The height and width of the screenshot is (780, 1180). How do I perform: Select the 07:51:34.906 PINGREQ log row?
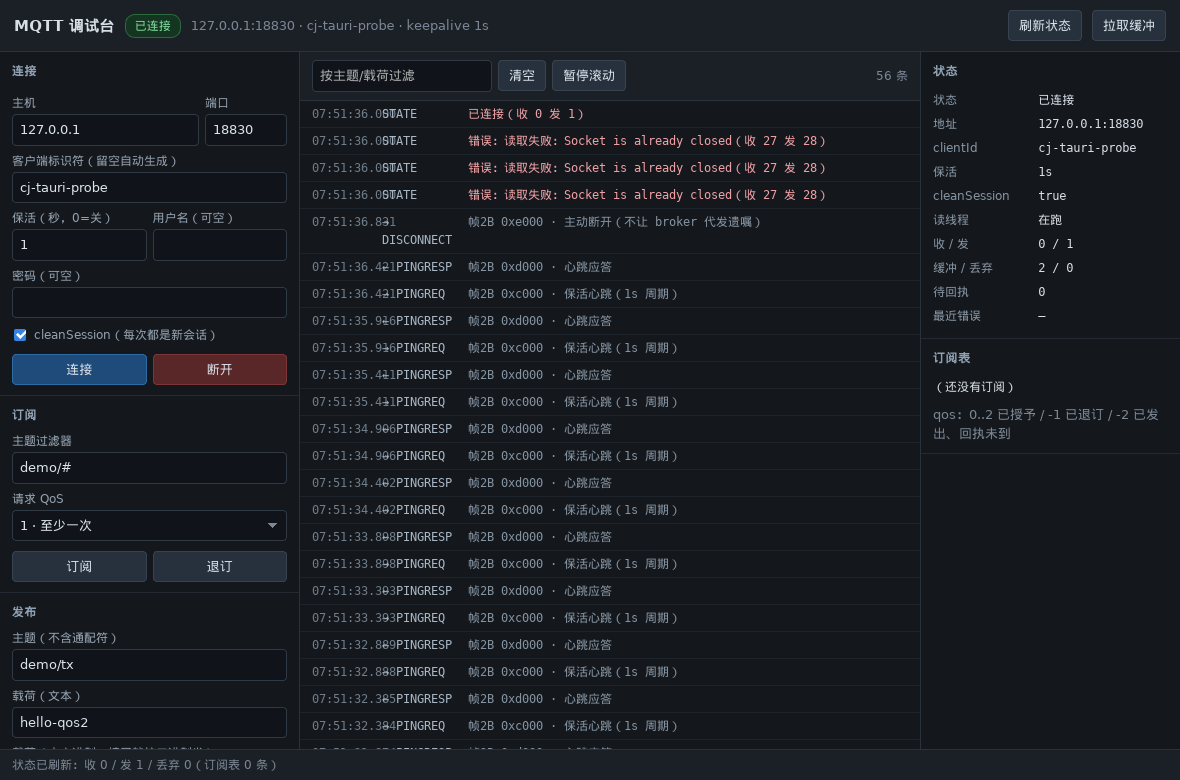pos(610,456)
